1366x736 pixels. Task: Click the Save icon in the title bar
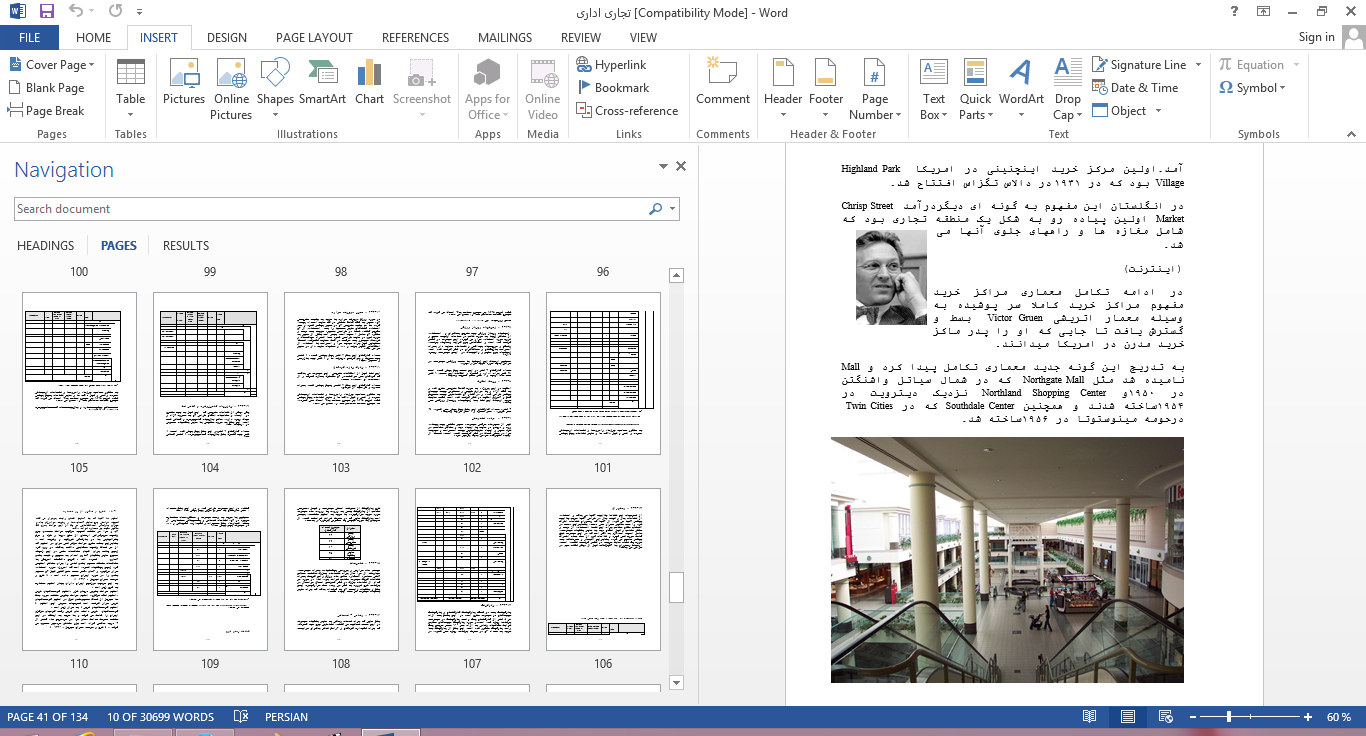point(47,13)
